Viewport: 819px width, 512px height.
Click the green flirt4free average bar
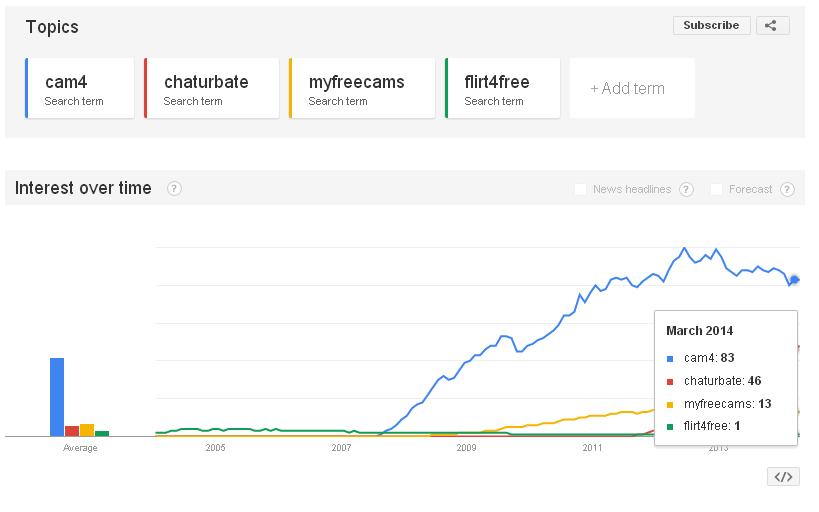coord(102,434)
